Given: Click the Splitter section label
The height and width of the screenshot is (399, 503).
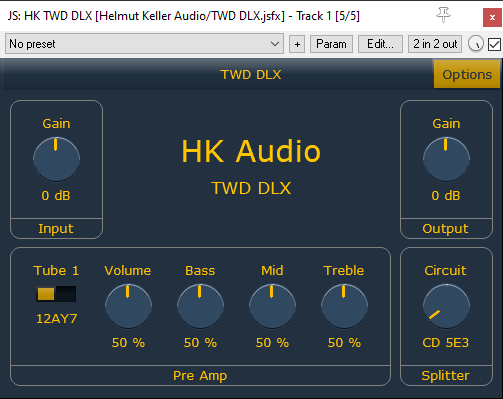Looking at the screenshot, I should coord(445,376).
